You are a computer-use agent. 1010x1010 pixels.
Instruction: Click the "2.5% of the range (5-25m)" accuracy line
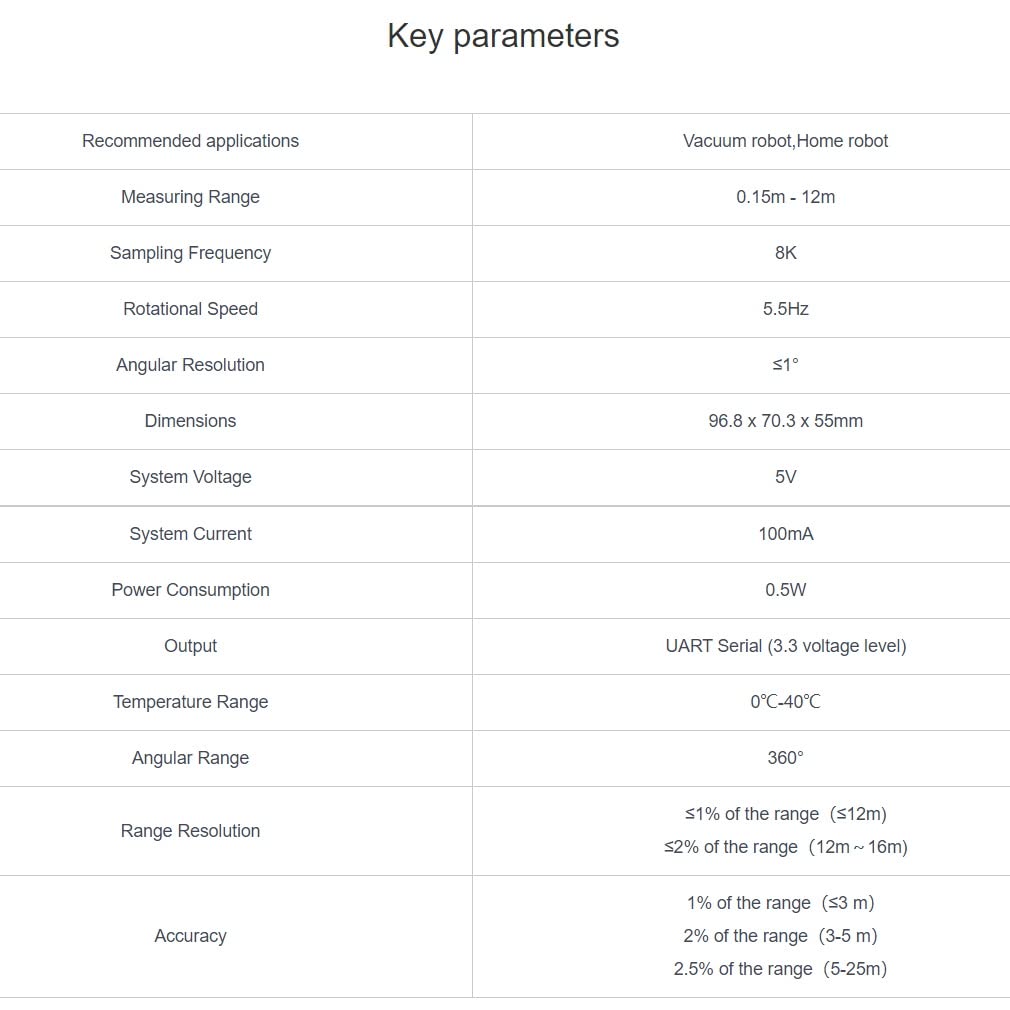(780, 969)
